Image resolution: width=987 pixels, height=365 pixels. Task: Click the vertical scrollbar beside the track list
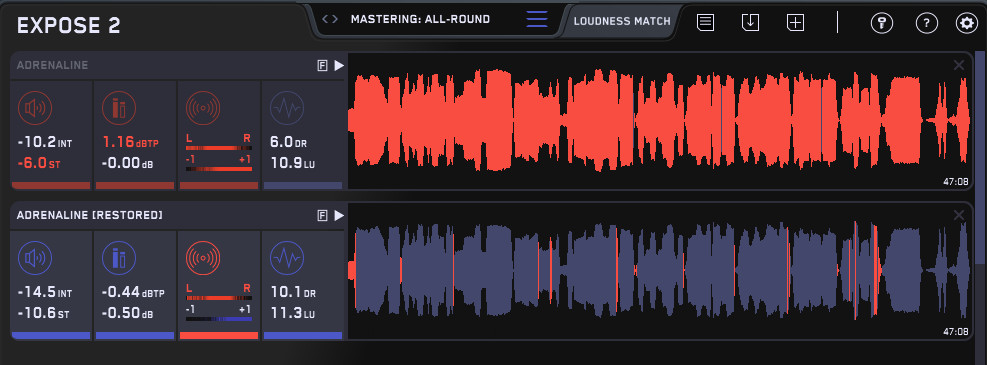coord(979,157)
